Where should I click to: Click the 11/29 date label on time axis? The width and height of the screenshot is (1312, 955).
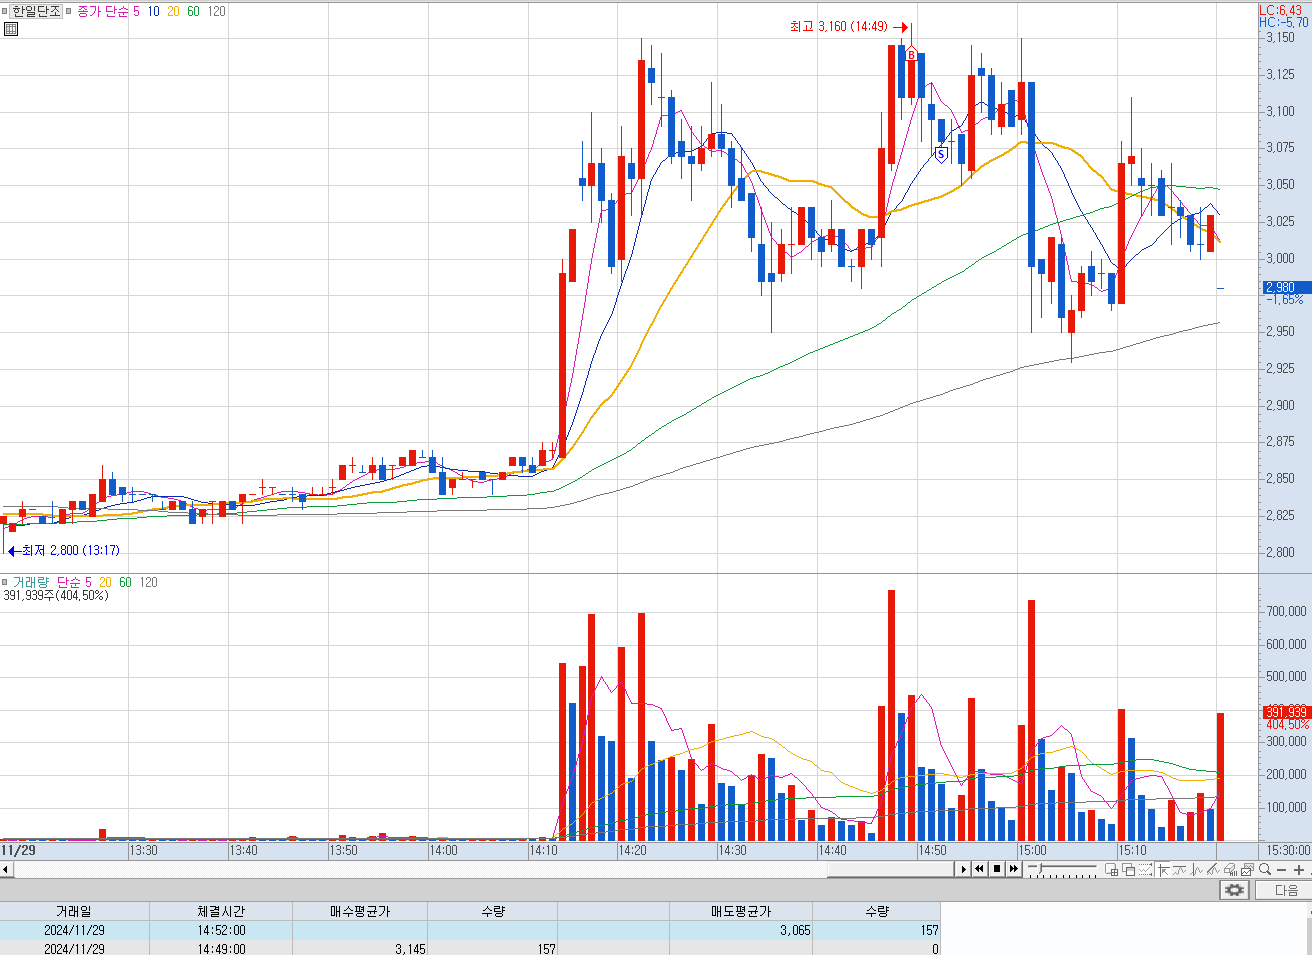pos(18,850)
